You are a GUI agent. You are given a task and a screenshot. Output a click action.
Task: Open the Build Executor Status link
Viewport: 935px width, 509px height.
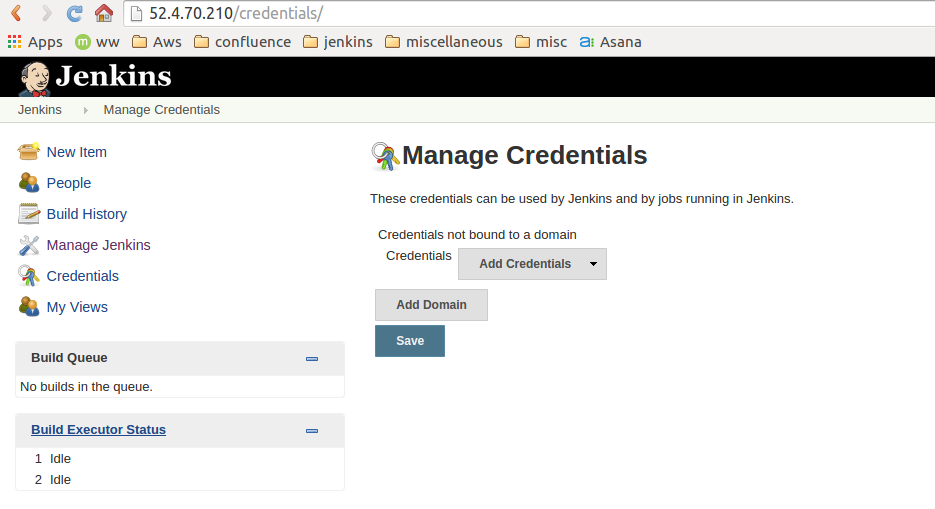click(x=98, y=430)
